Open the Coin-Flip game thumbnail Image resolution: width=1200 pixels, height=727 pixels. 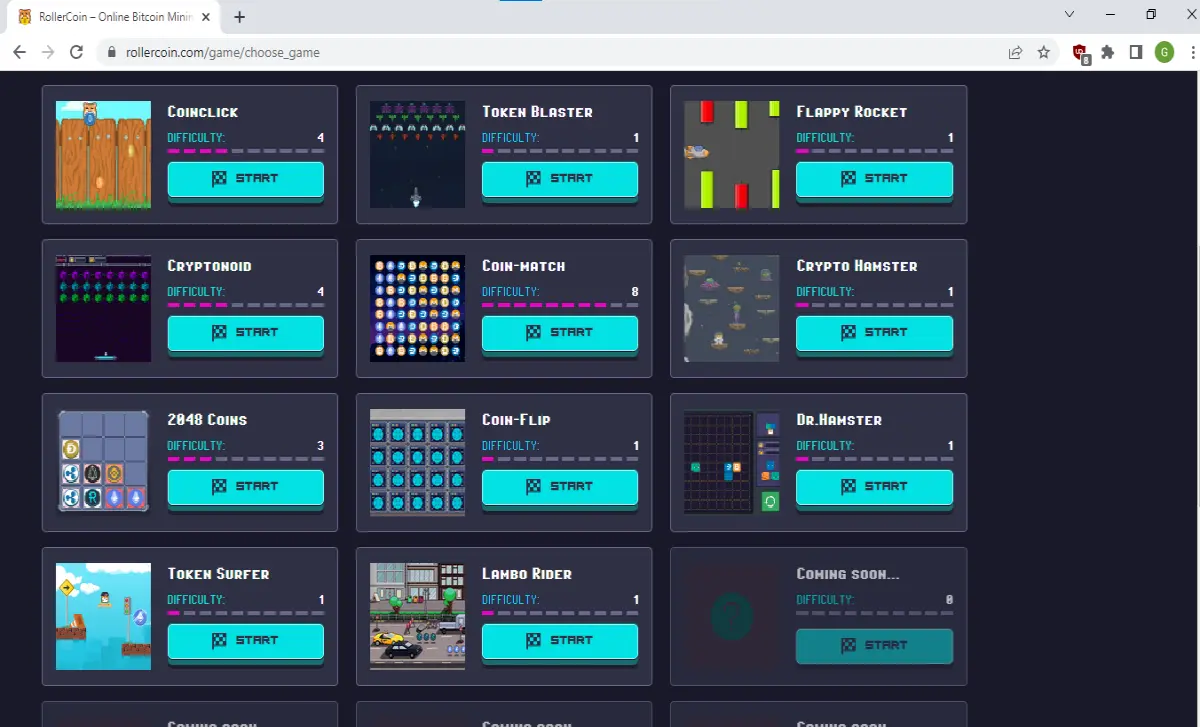417,463
